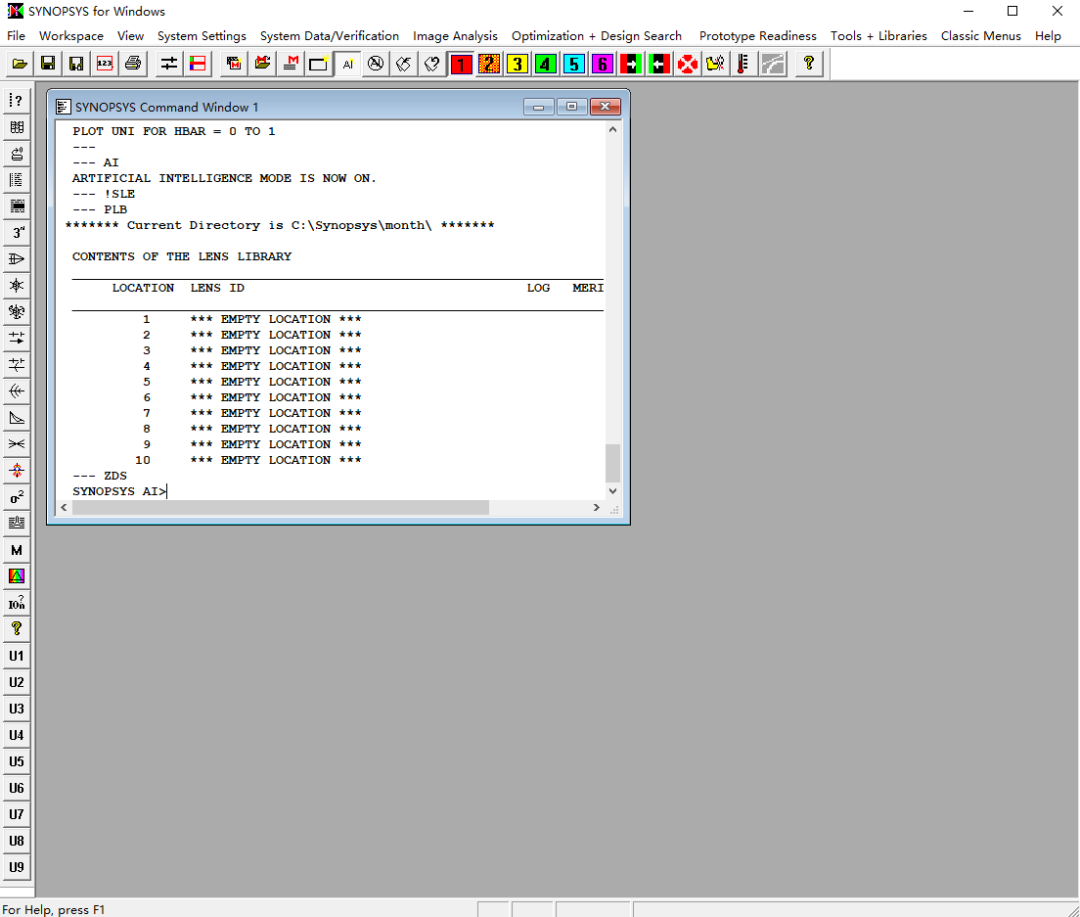
Task: Open the Workspace menu
Action: (71, 36)
